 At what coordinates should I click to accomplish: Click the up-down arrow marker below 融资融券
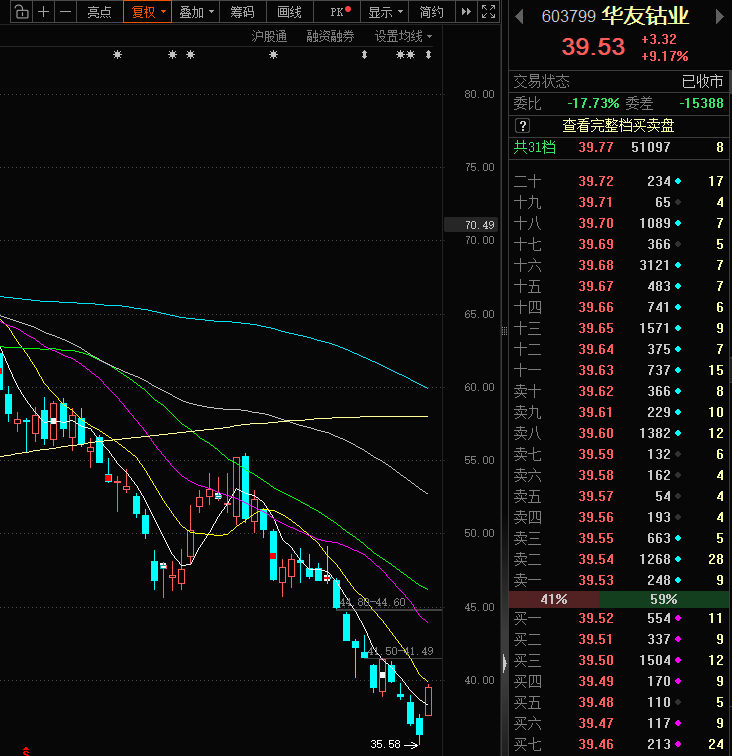[x=365, y=54]
